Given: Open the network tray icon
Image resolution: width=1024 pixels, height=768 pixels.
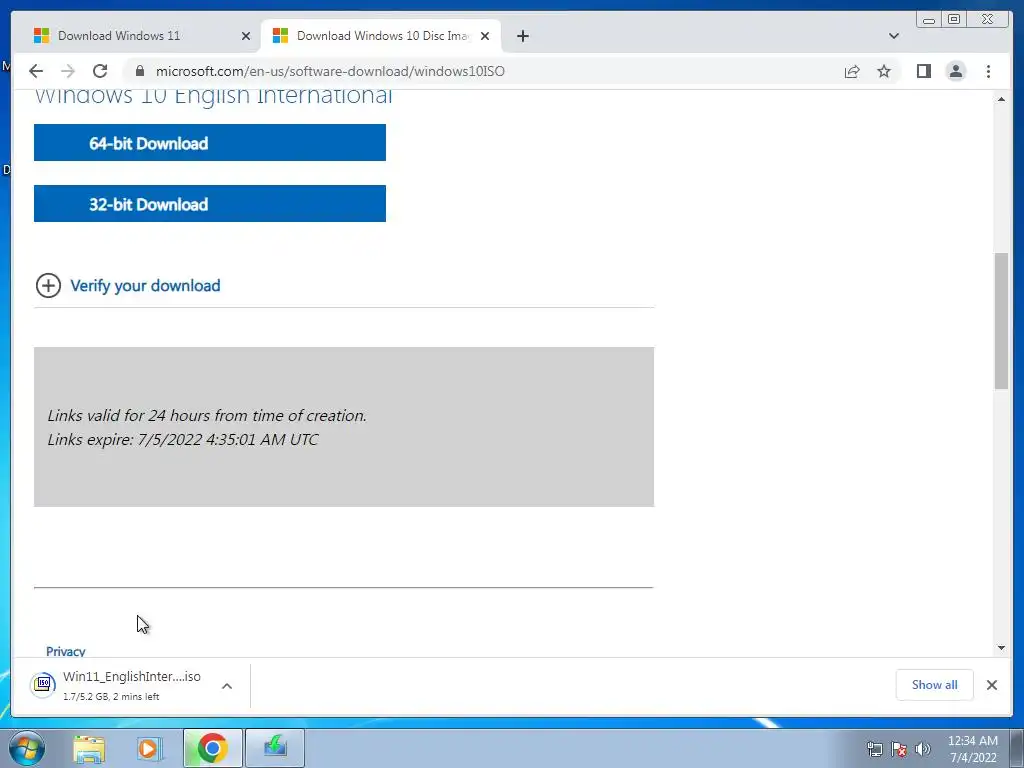Looking at the screenshot, I should [x=874, y=749].
